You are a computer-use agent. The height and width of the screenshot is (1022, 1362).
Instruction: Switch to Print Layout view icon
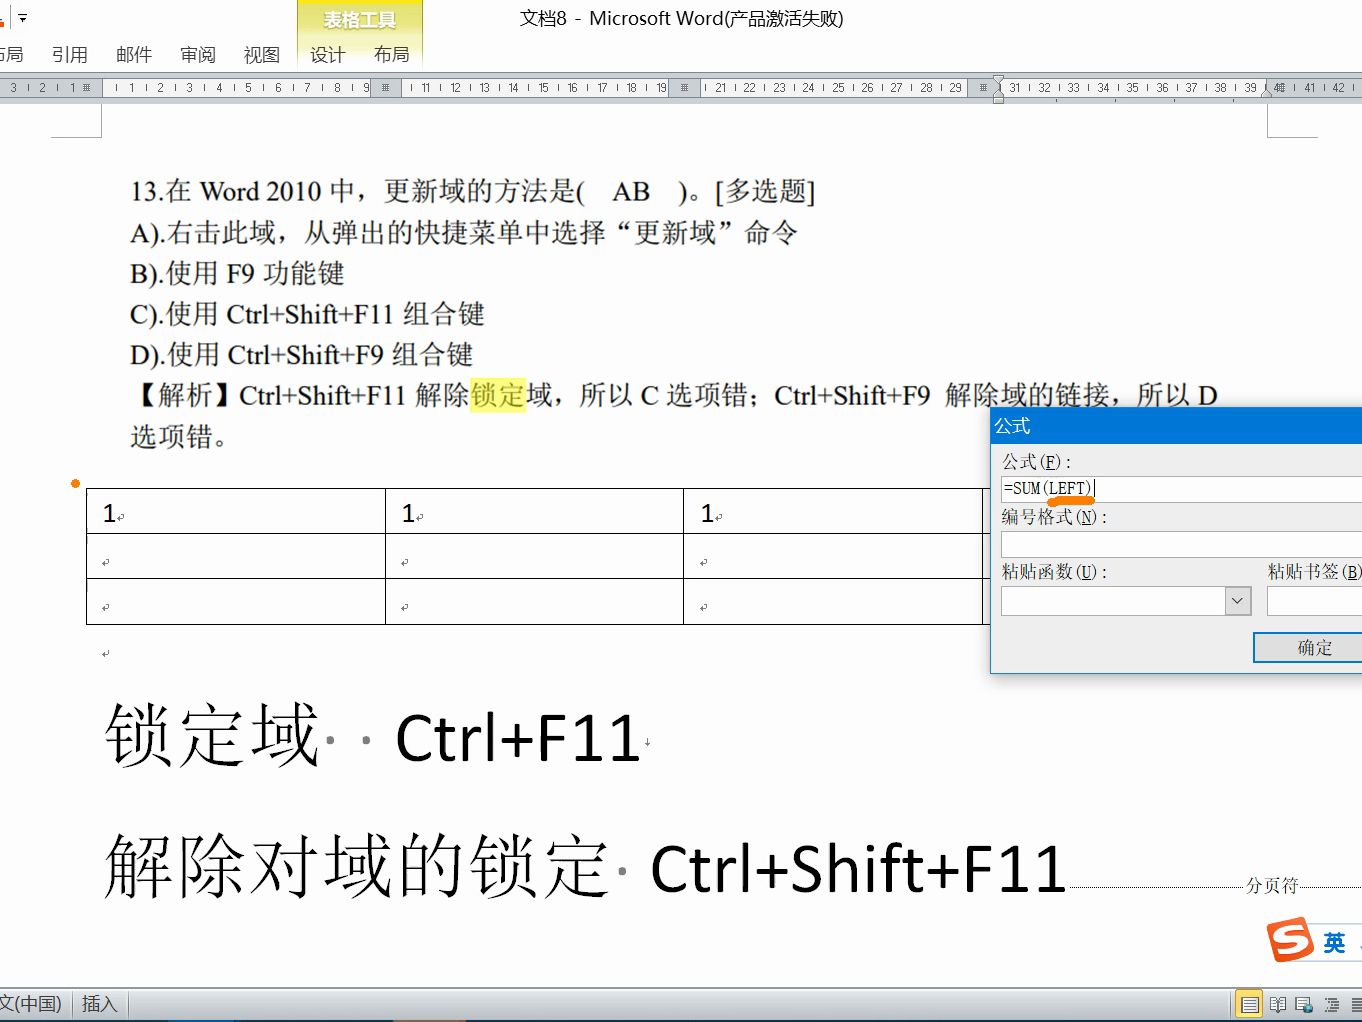point(1249,1004)
